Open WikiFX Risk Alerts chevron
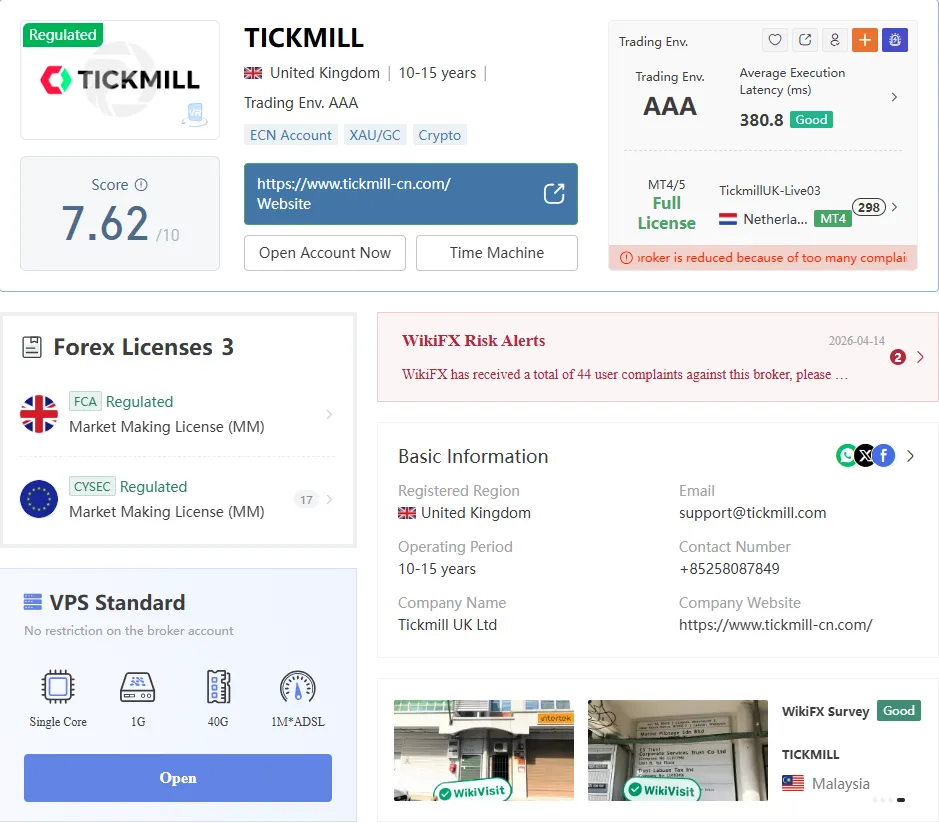Screen dimensions: 939x823 click(x=920, y=357)
